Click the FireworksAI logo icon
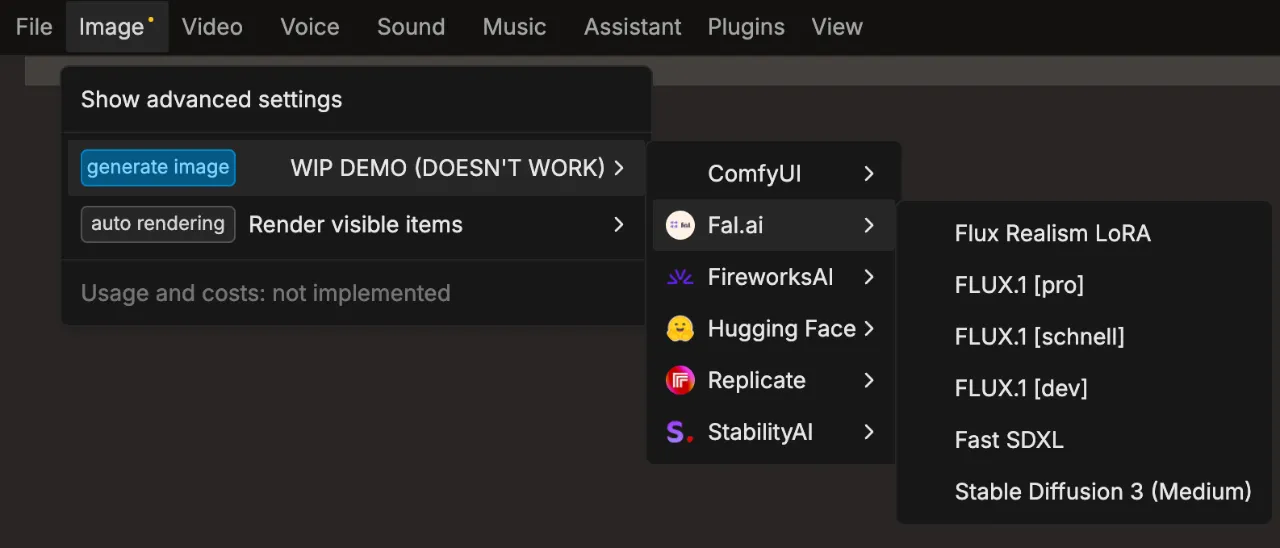This screenshot has width=1280, height=548. pos(680,277)
